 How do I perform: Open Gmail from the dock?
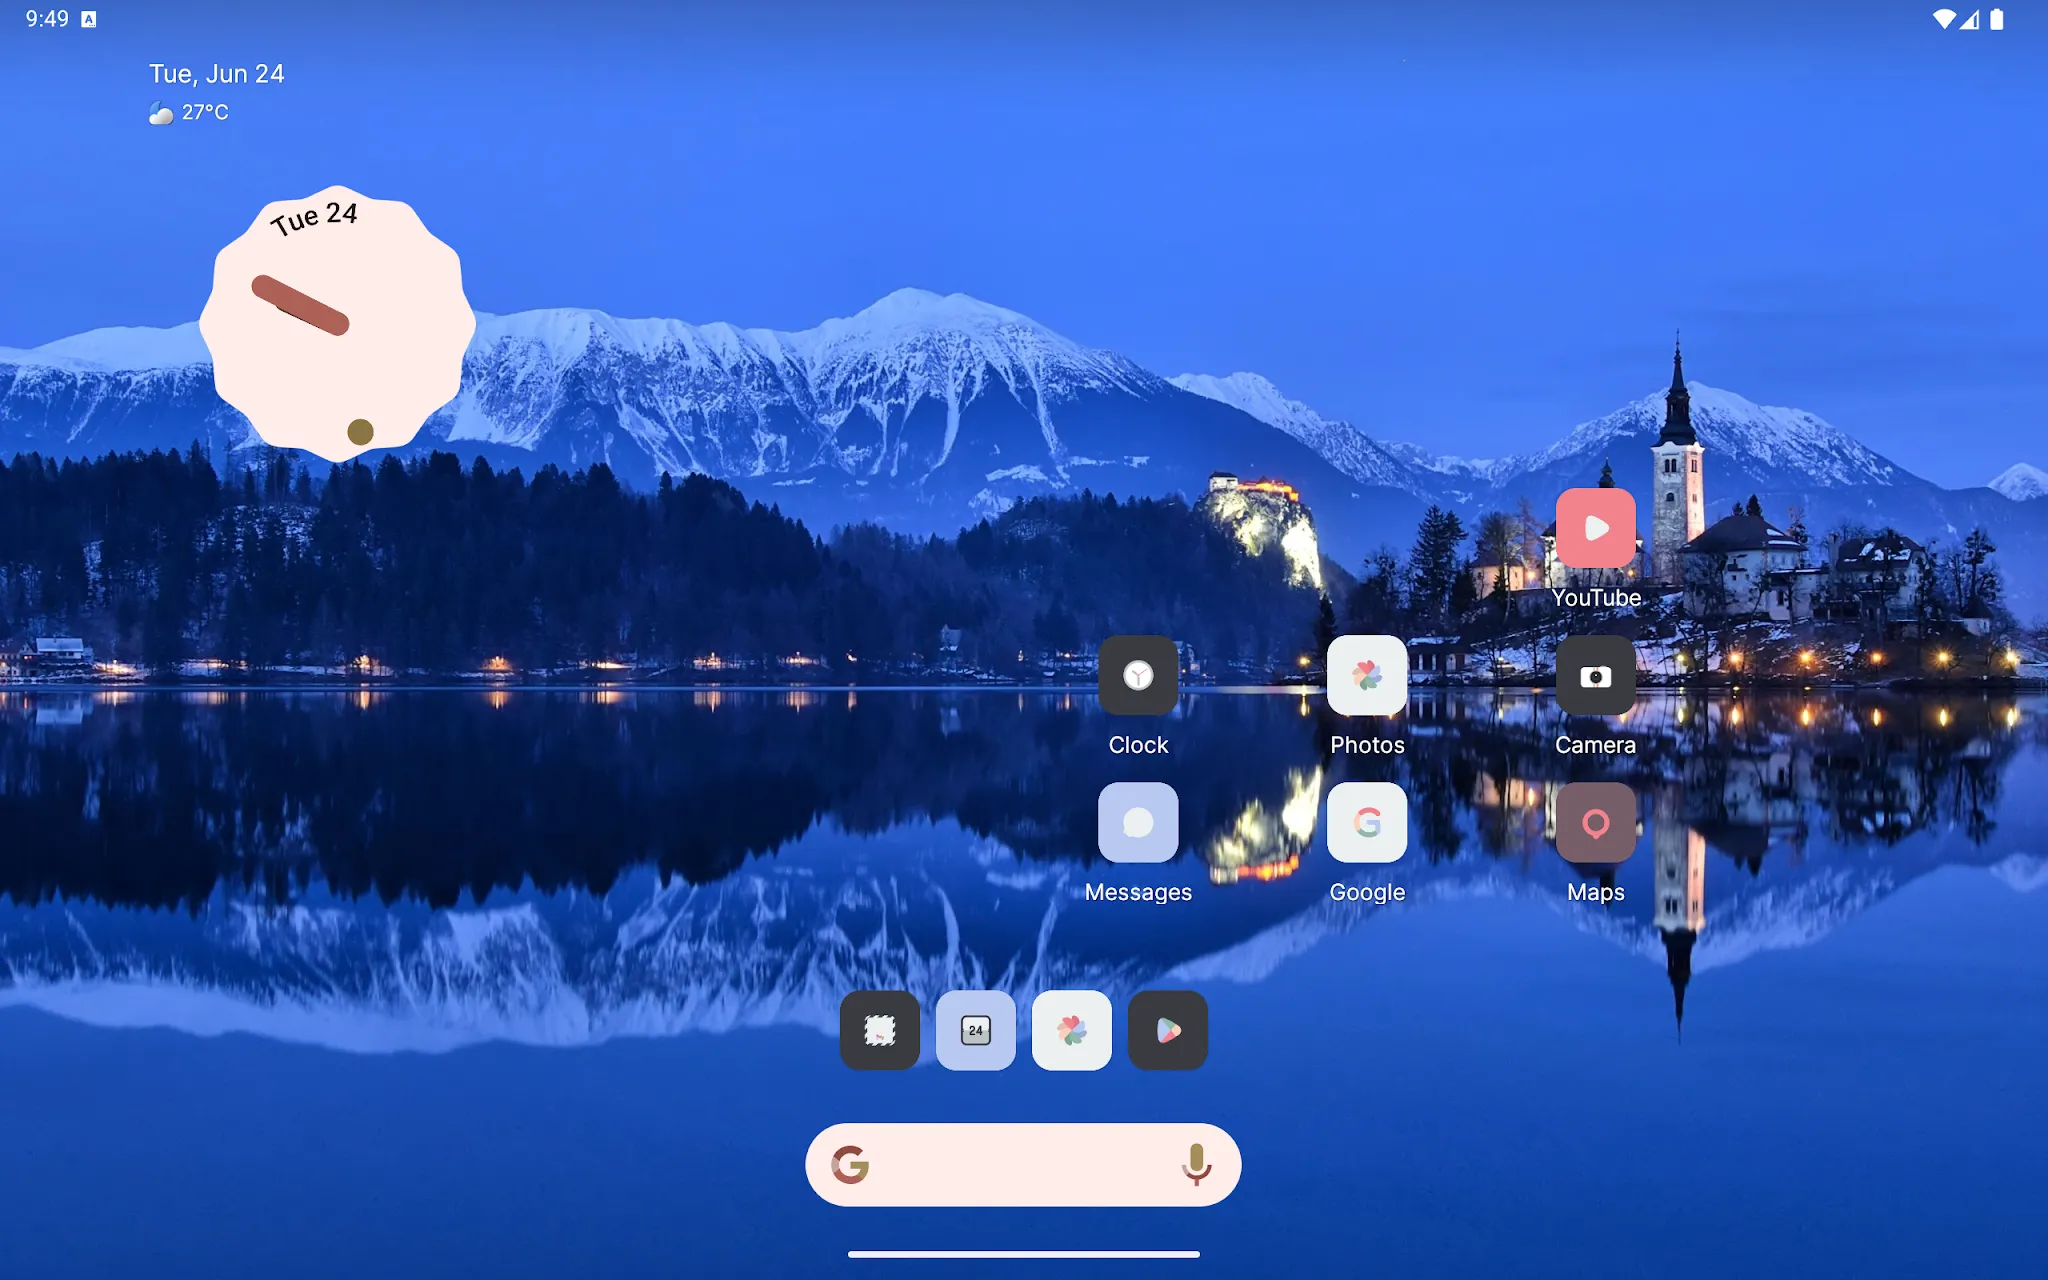pos(879,1030)
